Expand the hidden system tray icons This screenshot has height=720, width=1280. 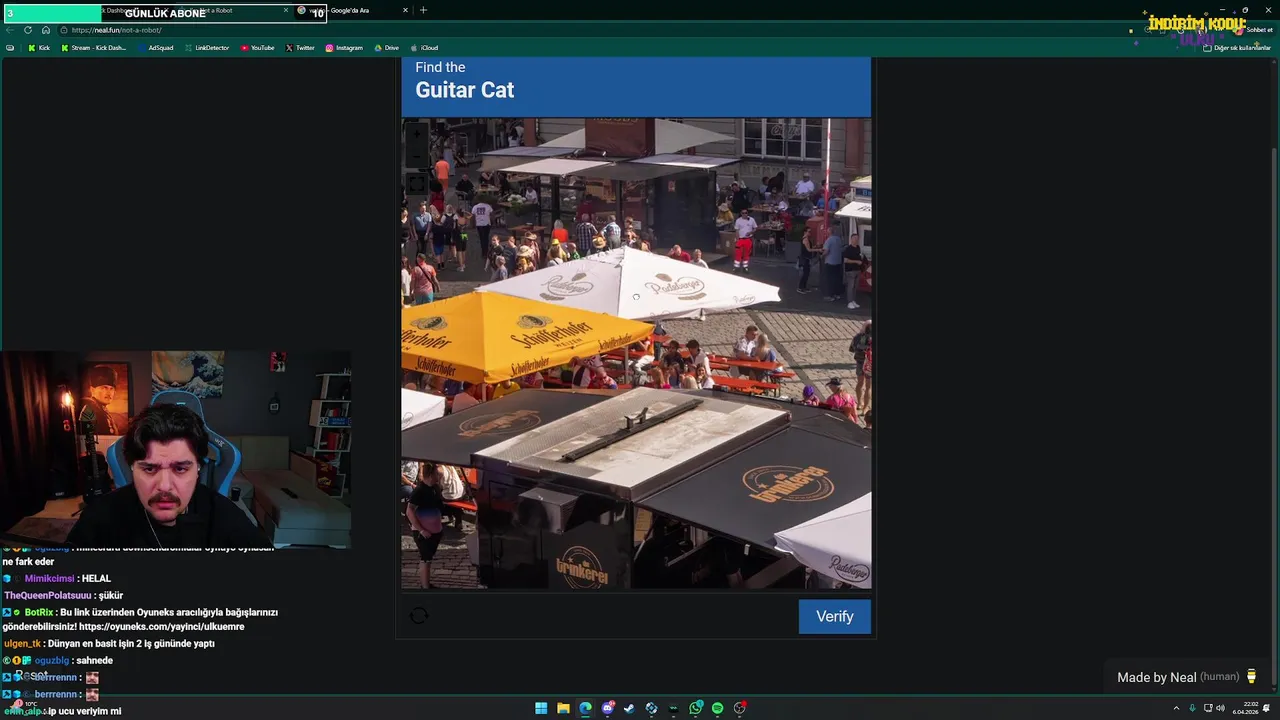tap(1176, 708)
